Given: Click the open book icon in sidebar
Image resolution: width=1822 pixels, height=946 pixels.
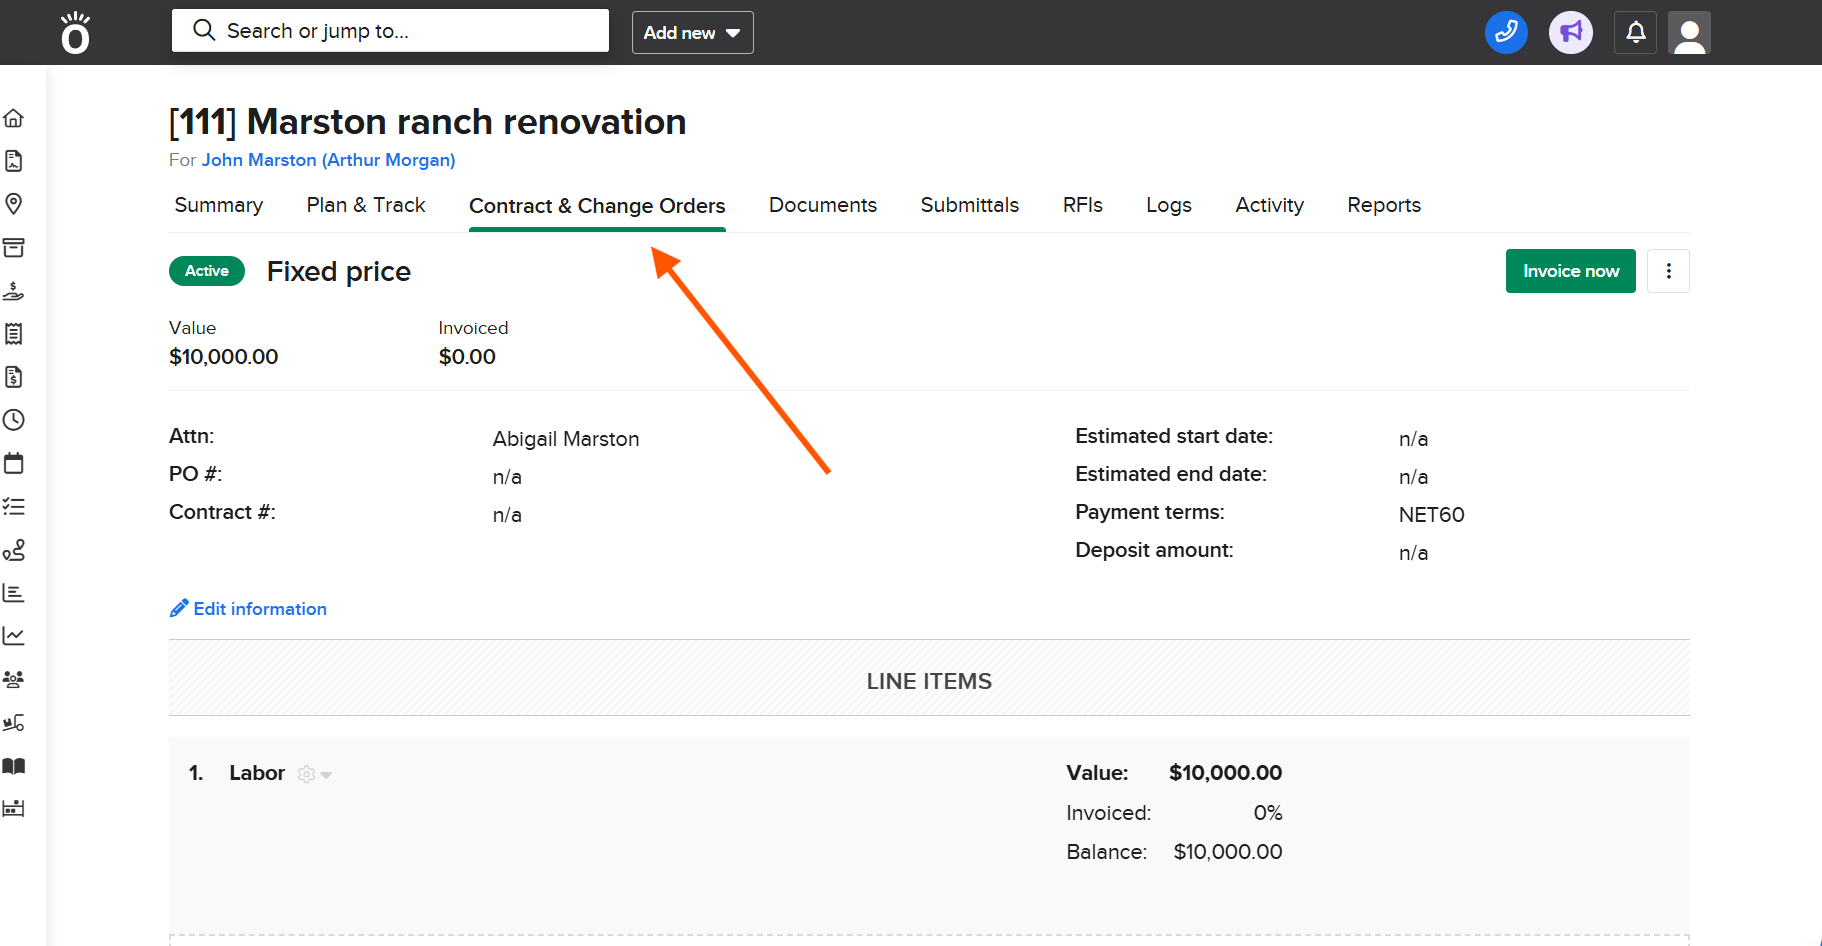Looking at the screenshot, I should coord(14,766).
